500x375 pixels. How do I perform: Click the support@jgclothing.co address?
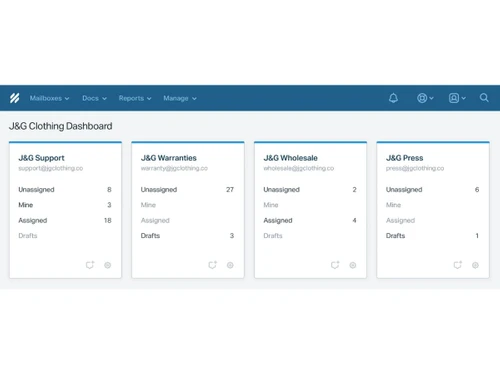51,168
